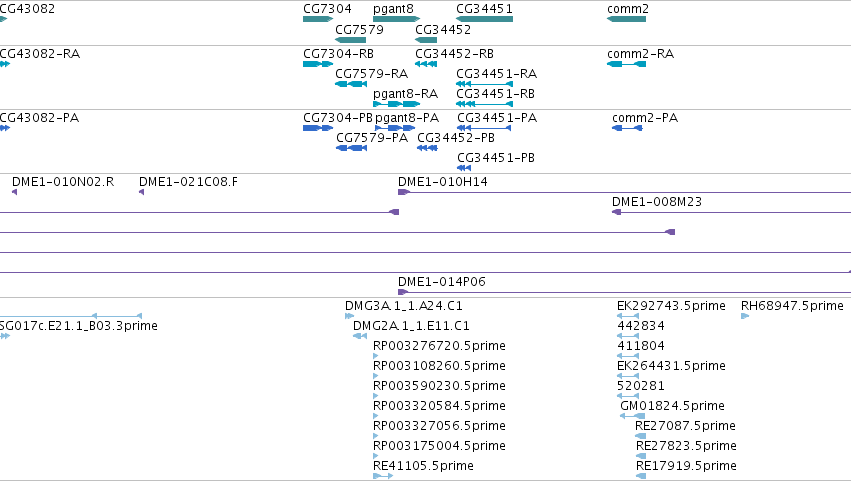Click the RE41105.5prime EST label

click(423, 466)
